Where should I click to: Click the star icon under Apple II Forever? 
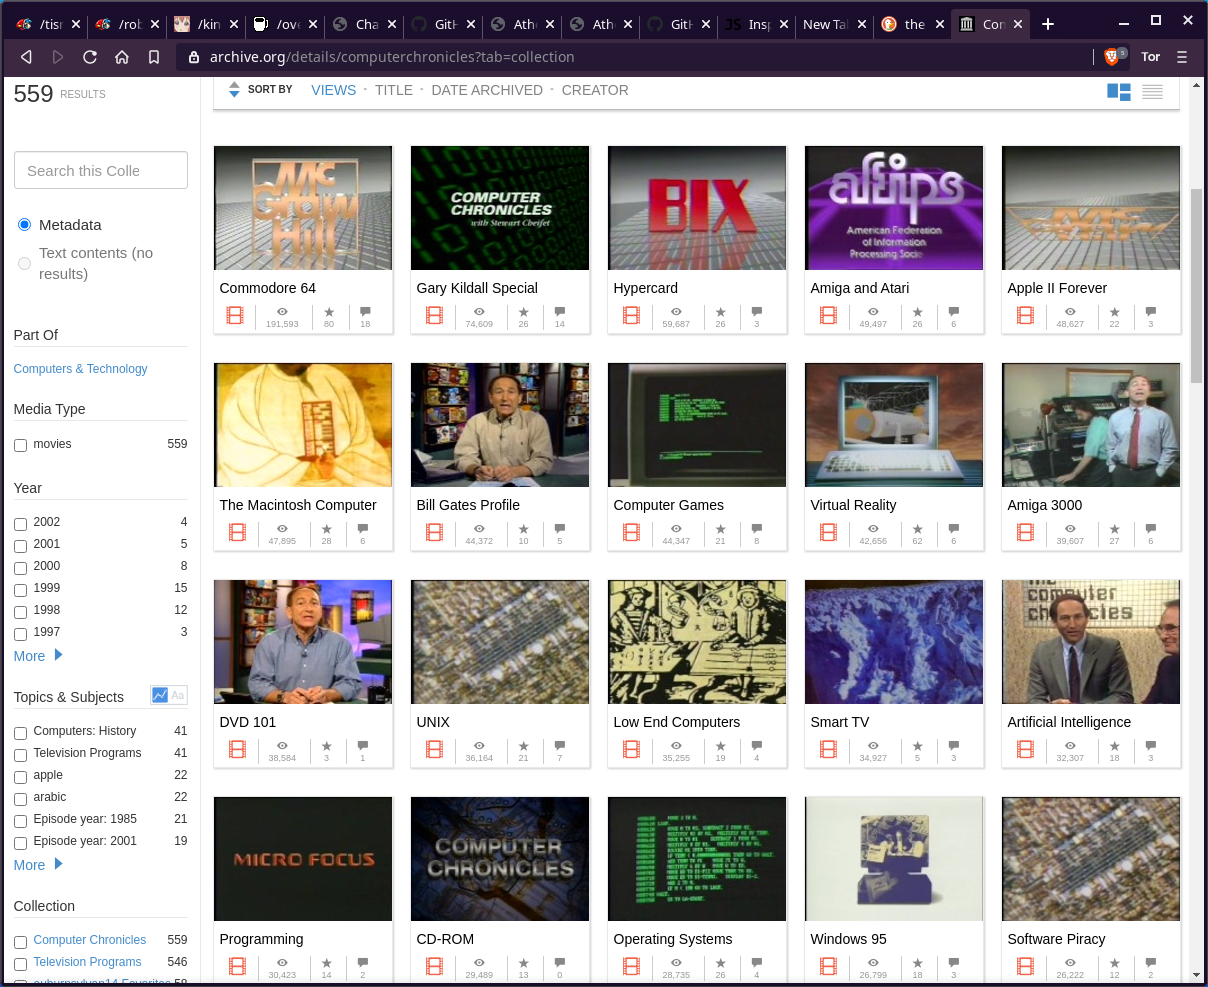click(1114, 312)
